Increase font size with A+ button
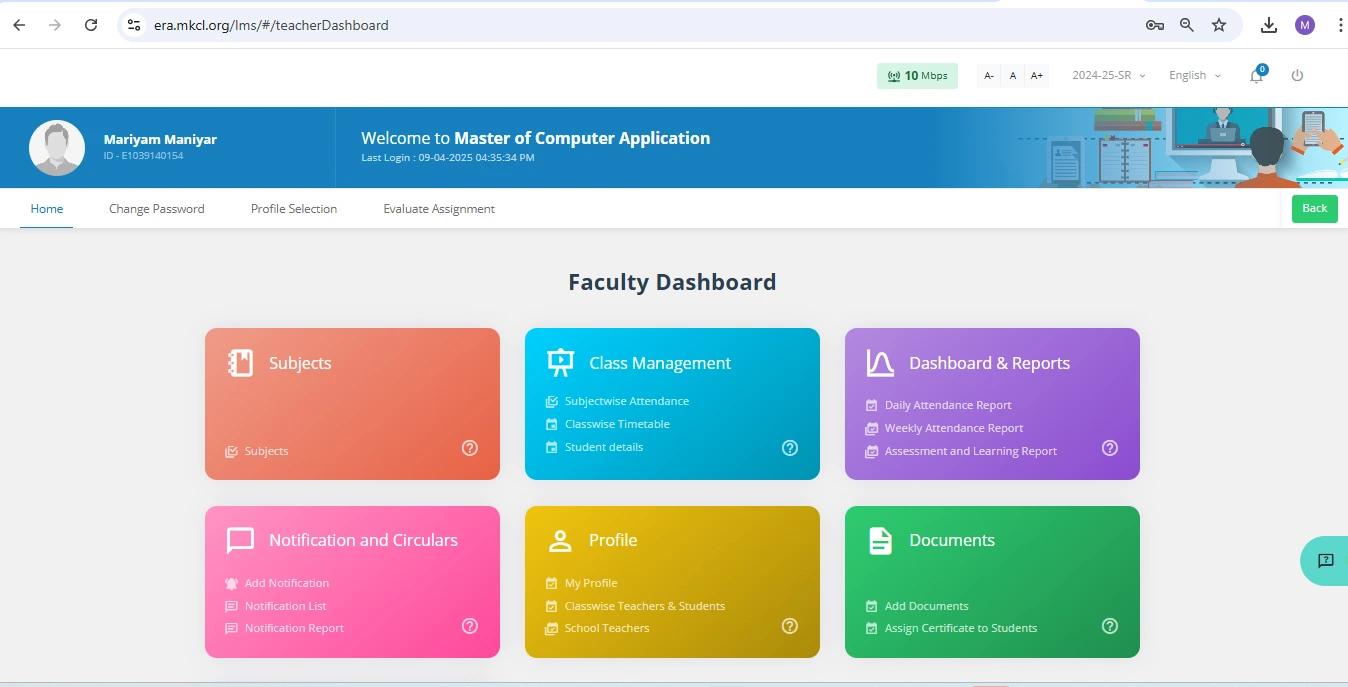Viewport: 1348px width, 687px height. tap(1037, 76)
